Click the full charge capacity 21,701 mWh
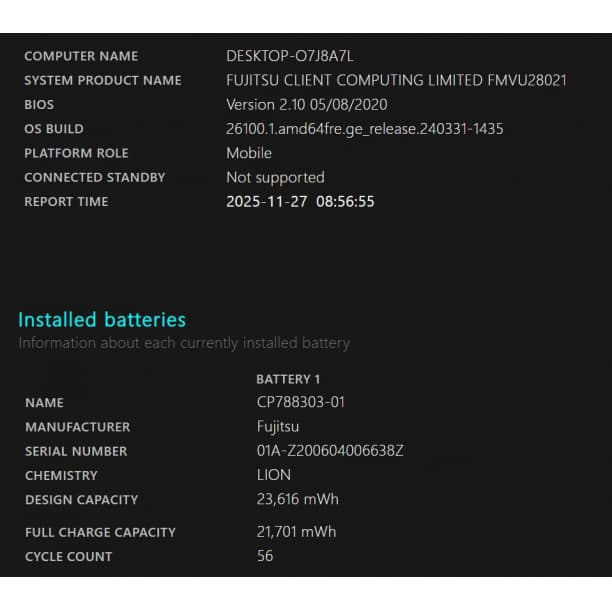Screen dimensions: 612x612 296,532
